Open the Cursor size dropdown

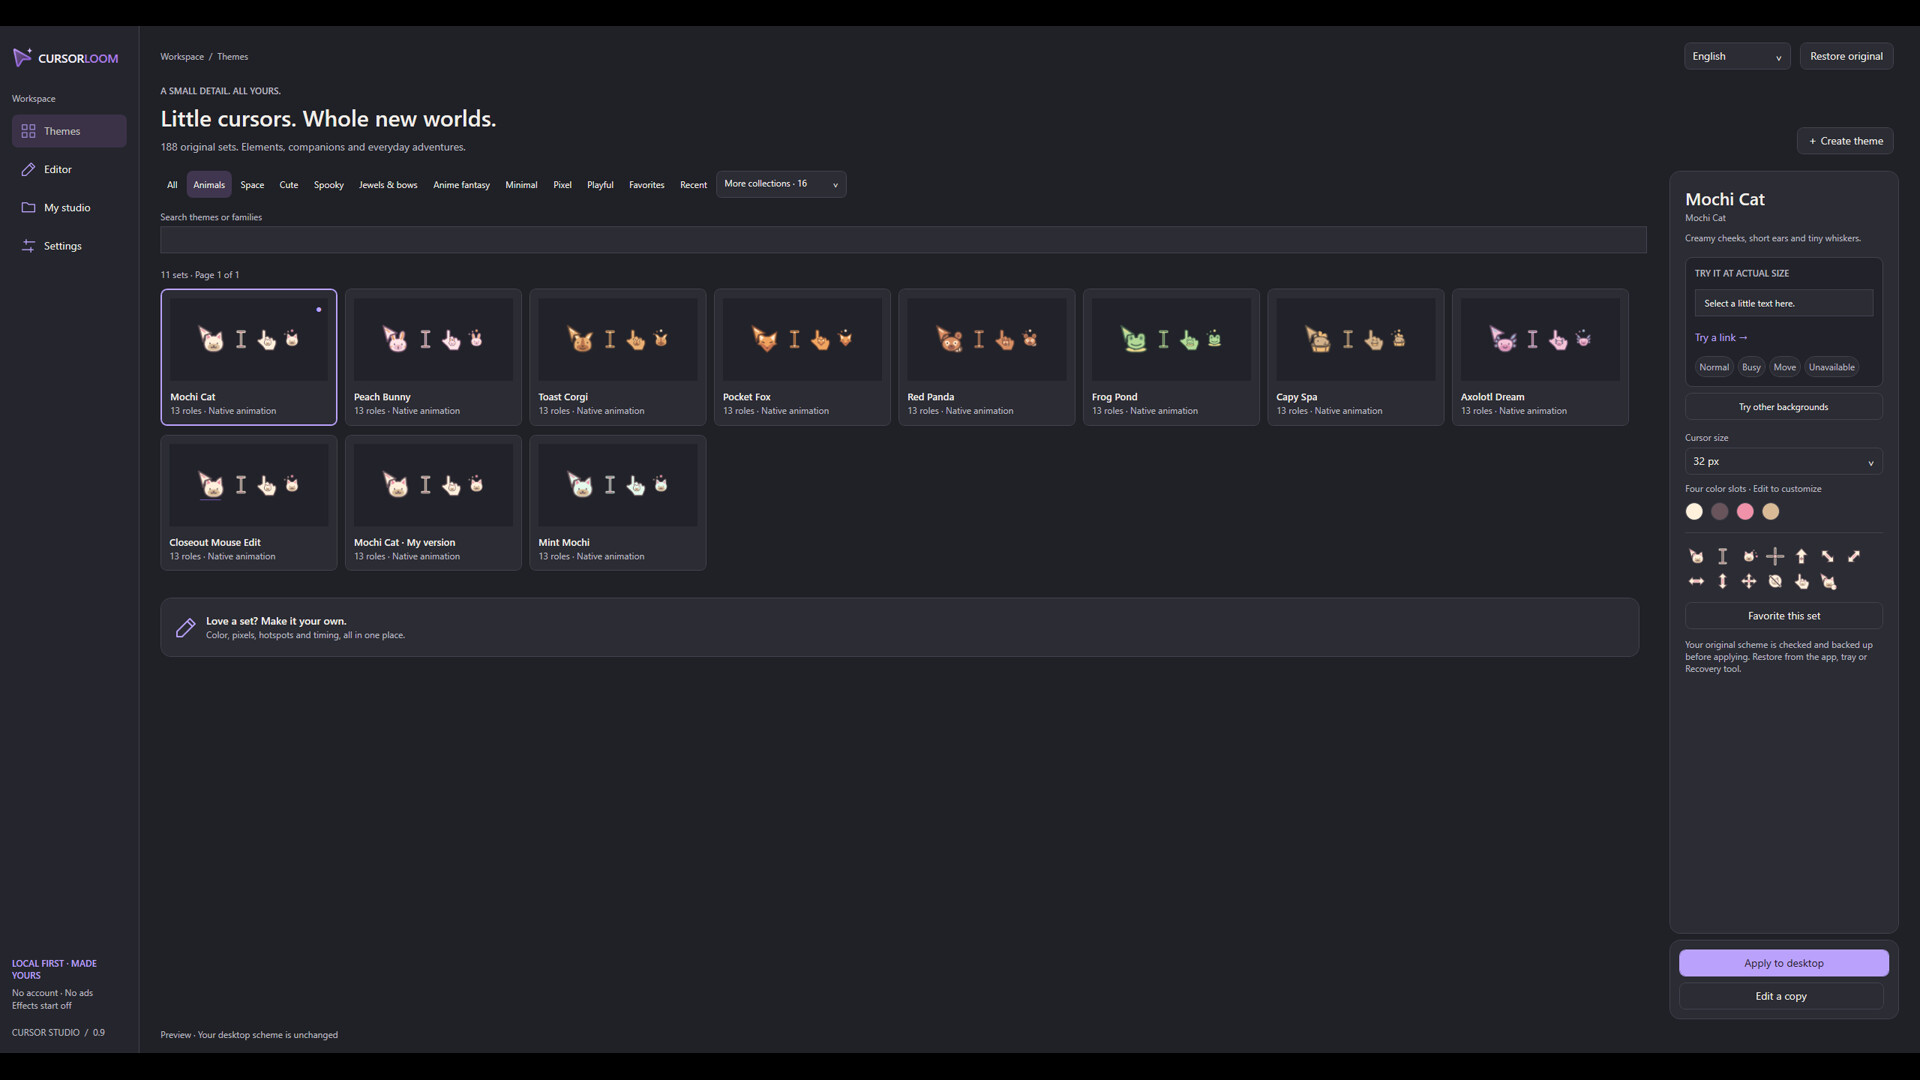(1783, 461)
